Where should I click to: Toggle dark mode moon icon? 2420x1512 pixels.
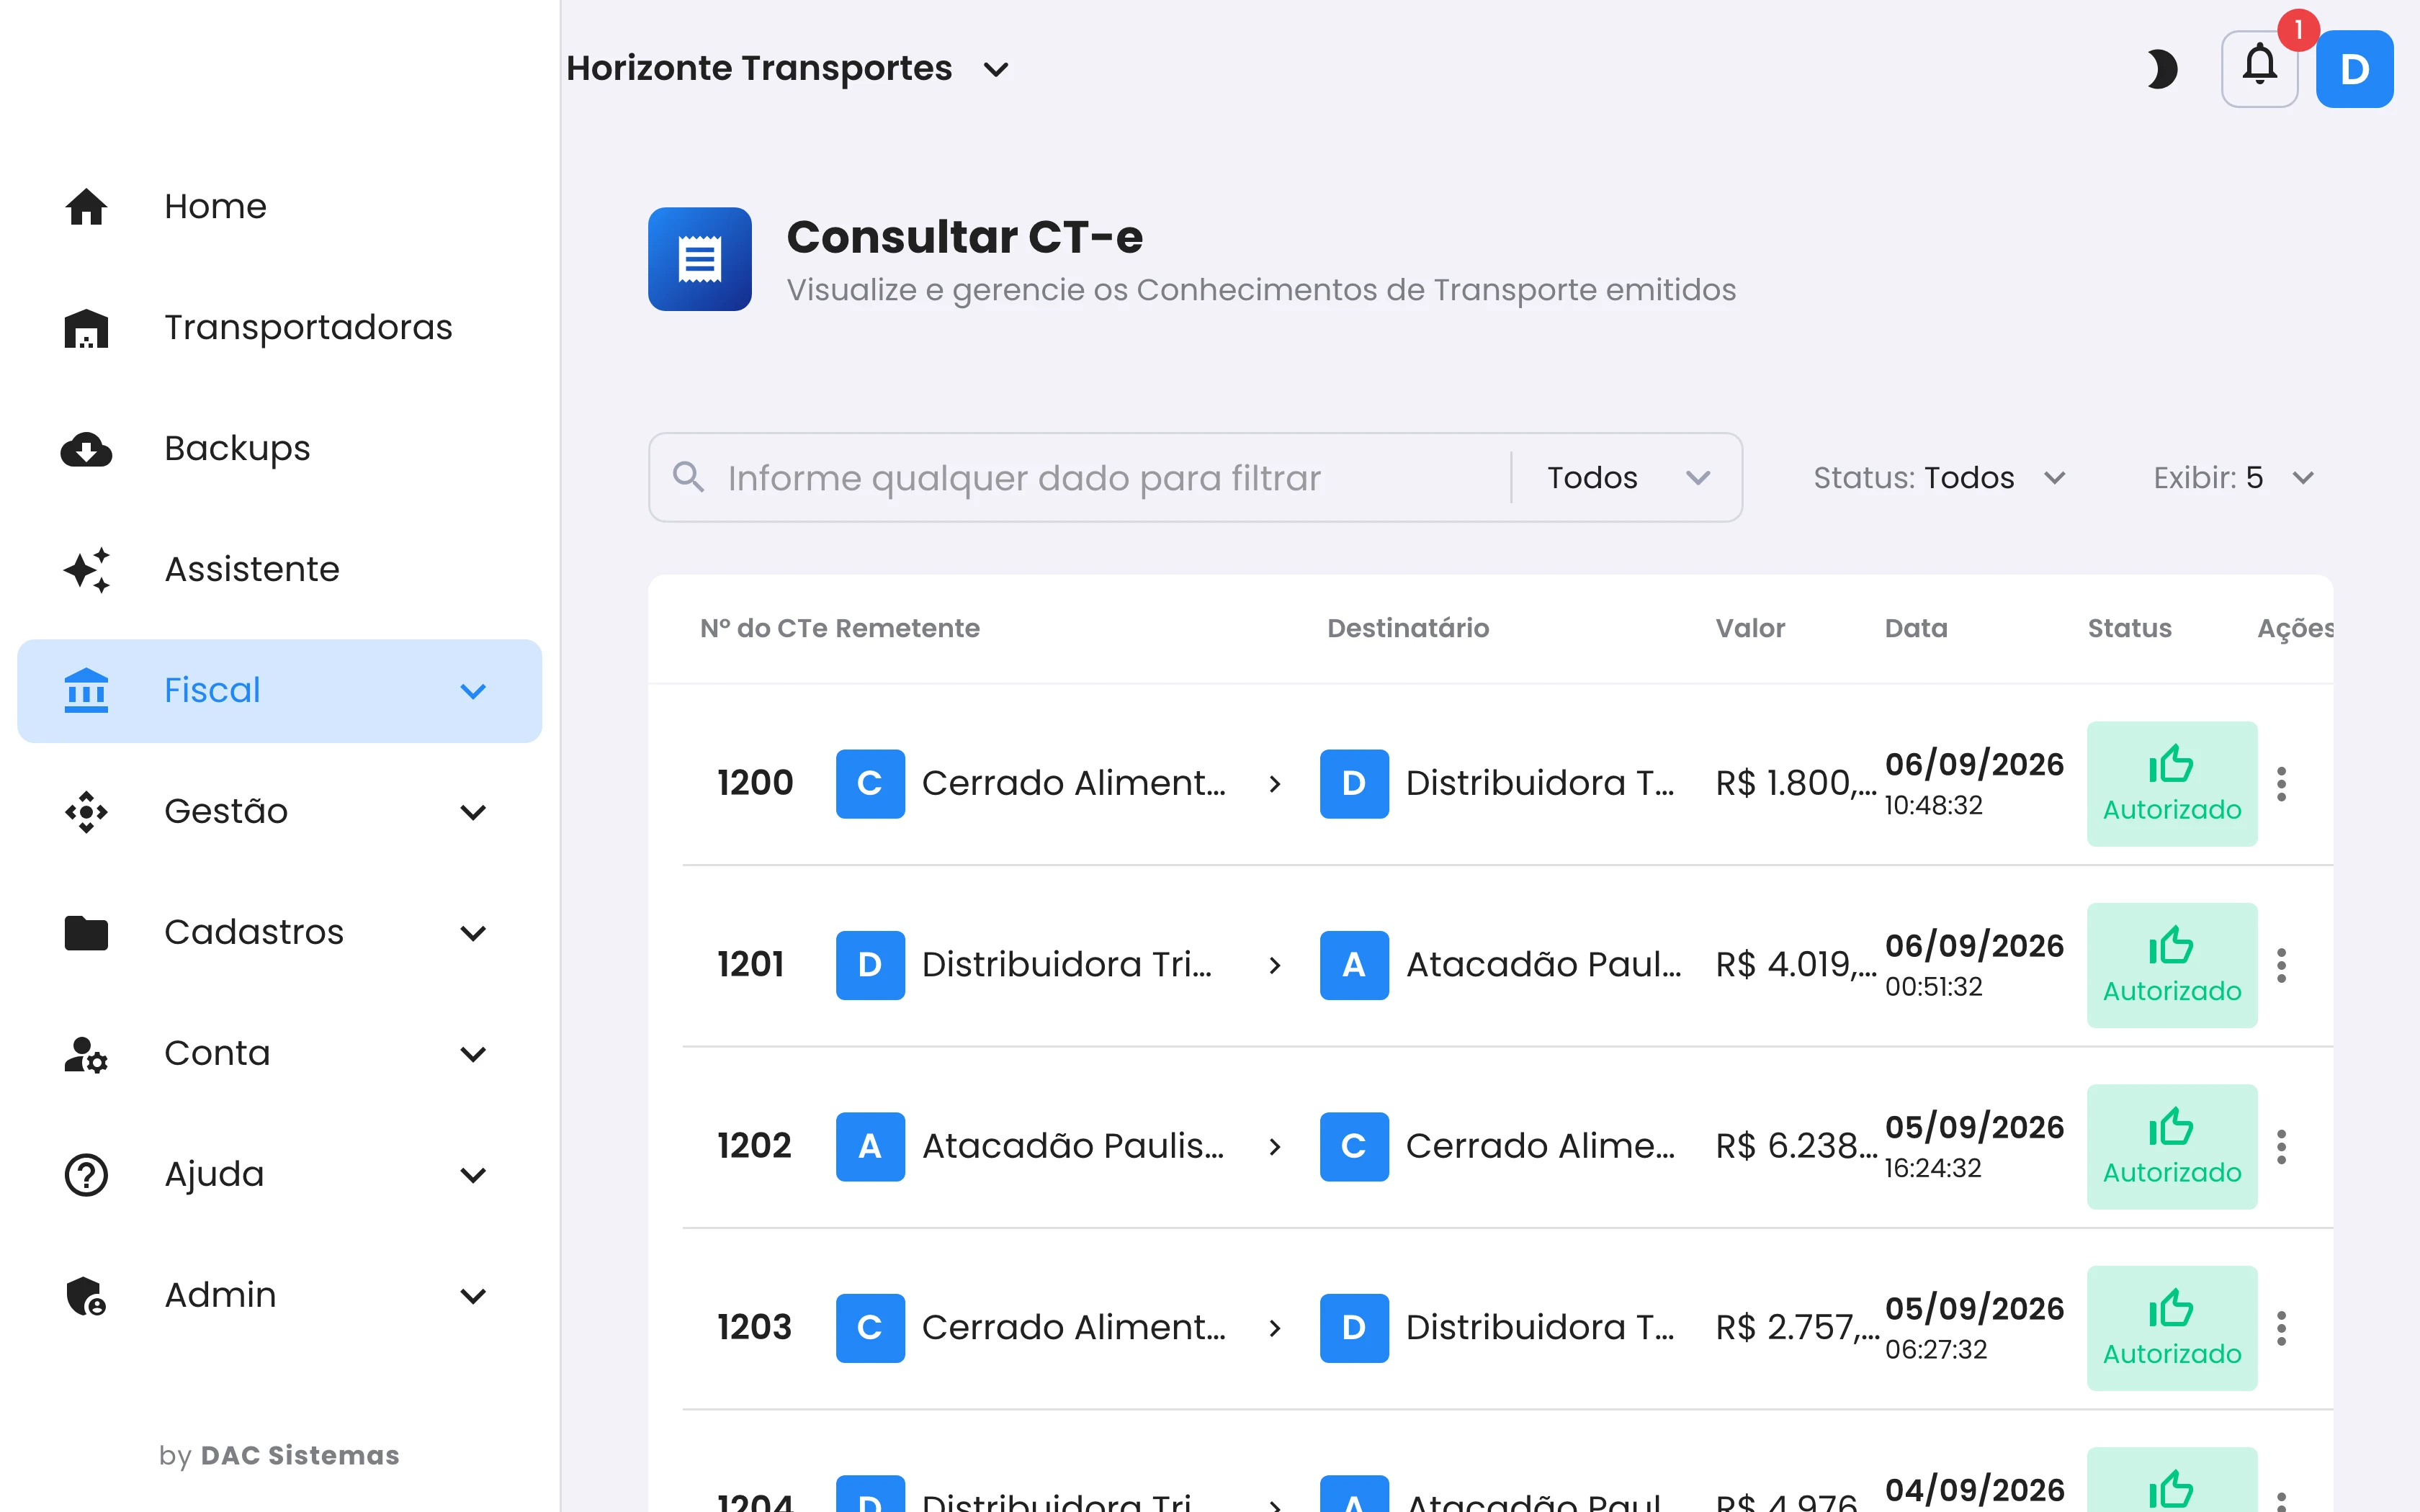[2161, 69]
